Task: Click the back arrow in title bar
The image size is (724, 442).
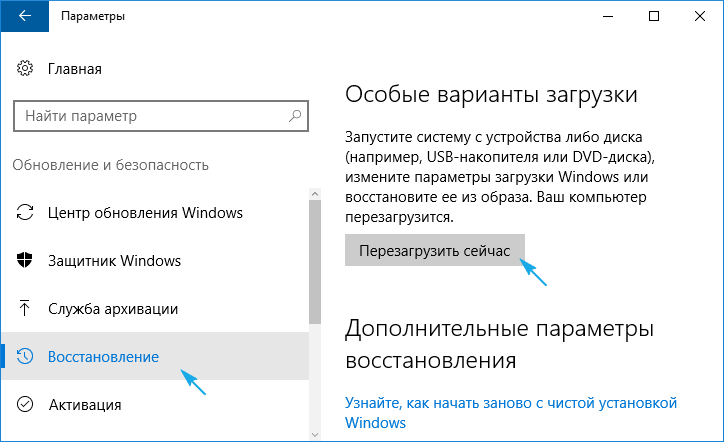Action: pyautogui.click(x=23, y=17)
